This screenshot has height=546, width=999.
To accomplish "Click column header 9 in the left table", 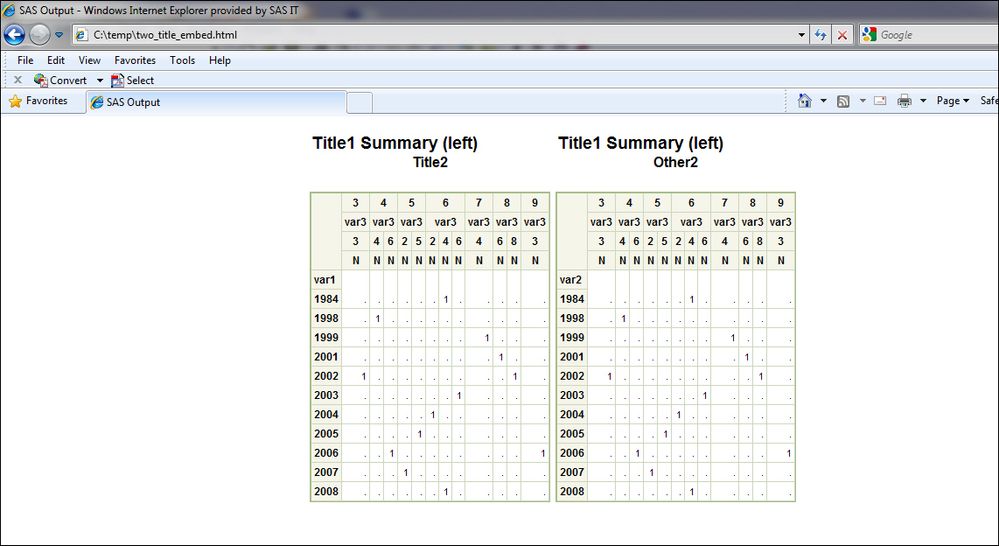I will click(535, 203).
